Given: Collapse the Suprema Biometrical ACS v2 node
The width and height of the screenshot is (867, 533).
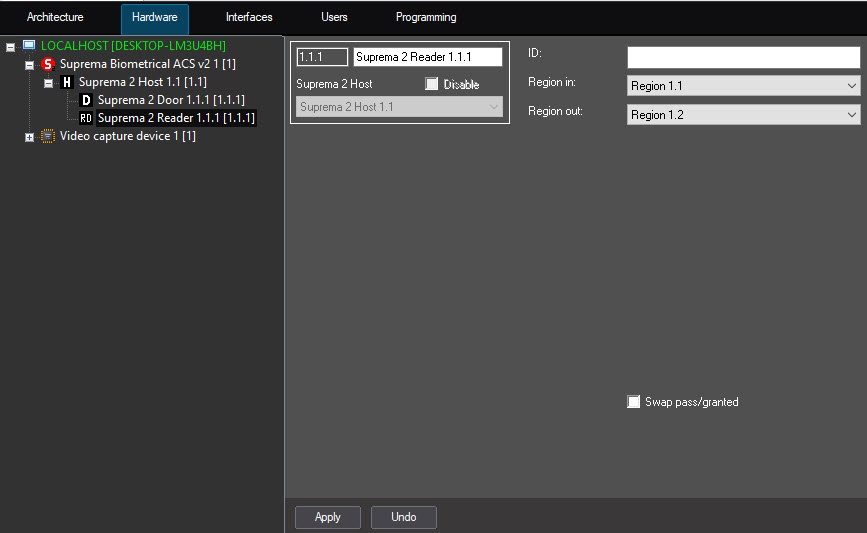Looking at the screenshot, I should click(29, 65).
